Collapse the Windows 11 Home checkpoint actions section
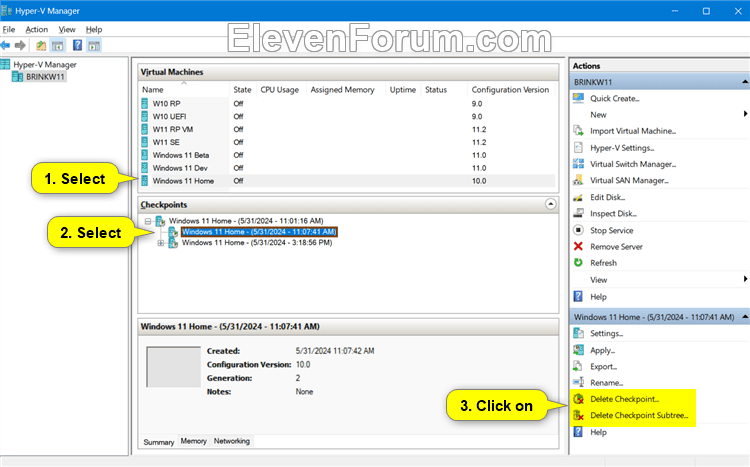 coord(745,317)
